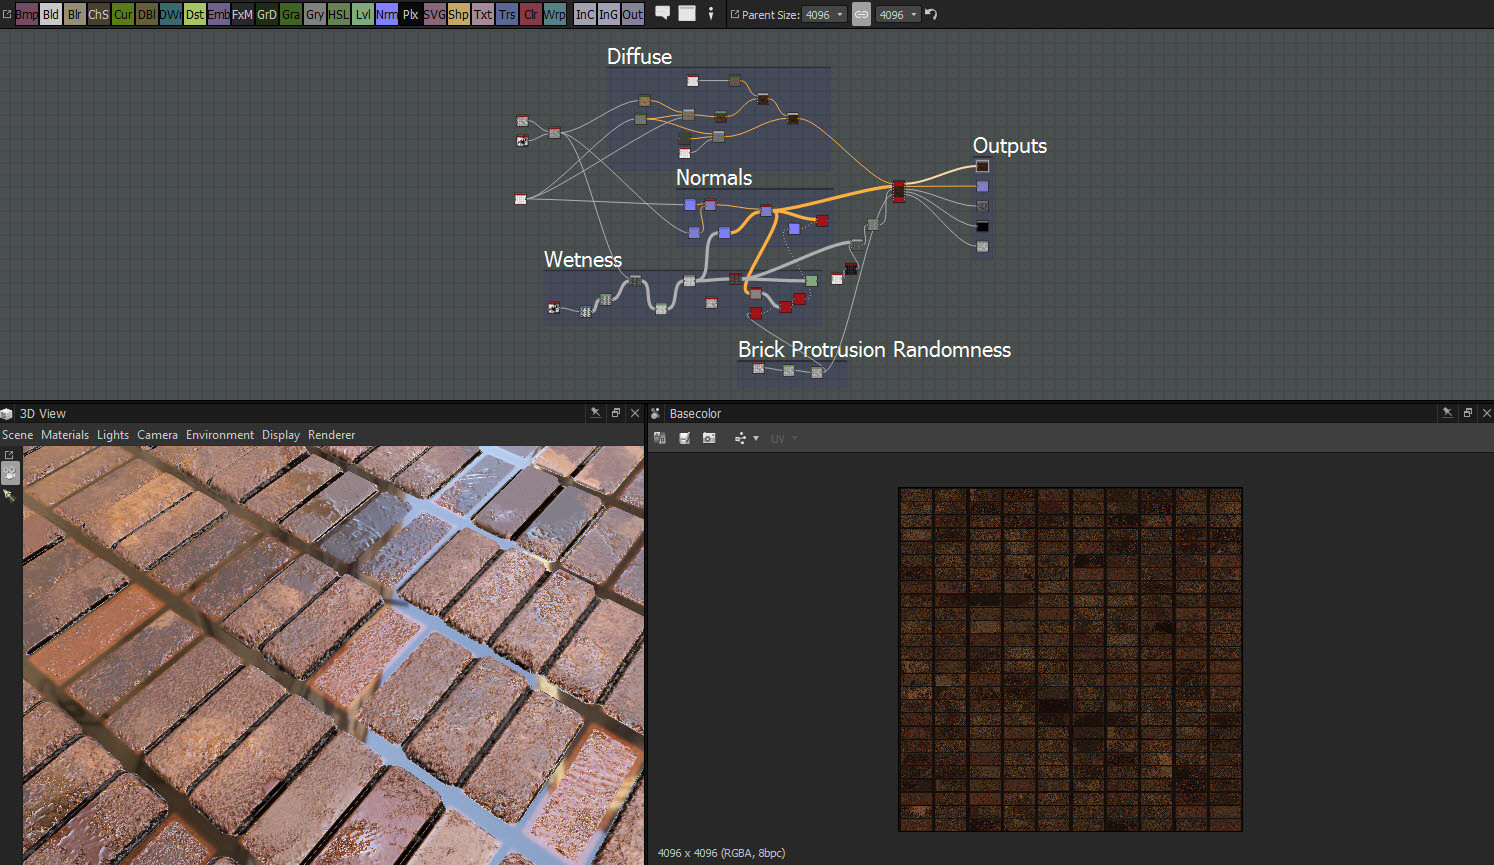Click the pin icon in the graph toolbar
The height and width of the screenshot is (865, 1494).
[x=712, y=13]
